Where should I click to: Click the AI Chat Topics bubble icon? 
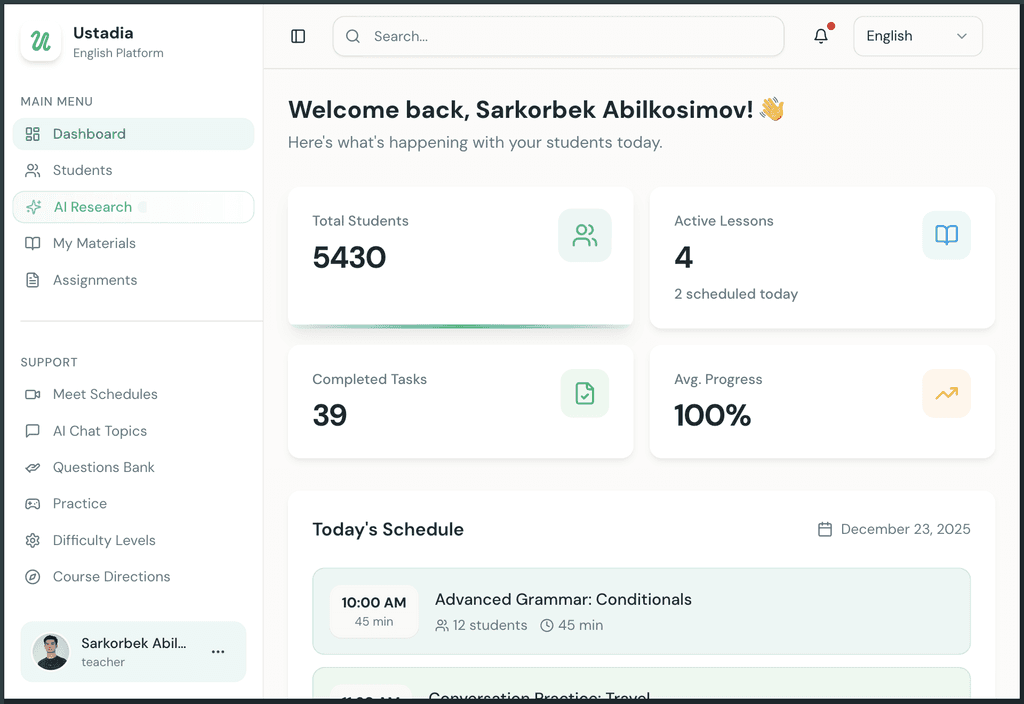pos(33,431)
